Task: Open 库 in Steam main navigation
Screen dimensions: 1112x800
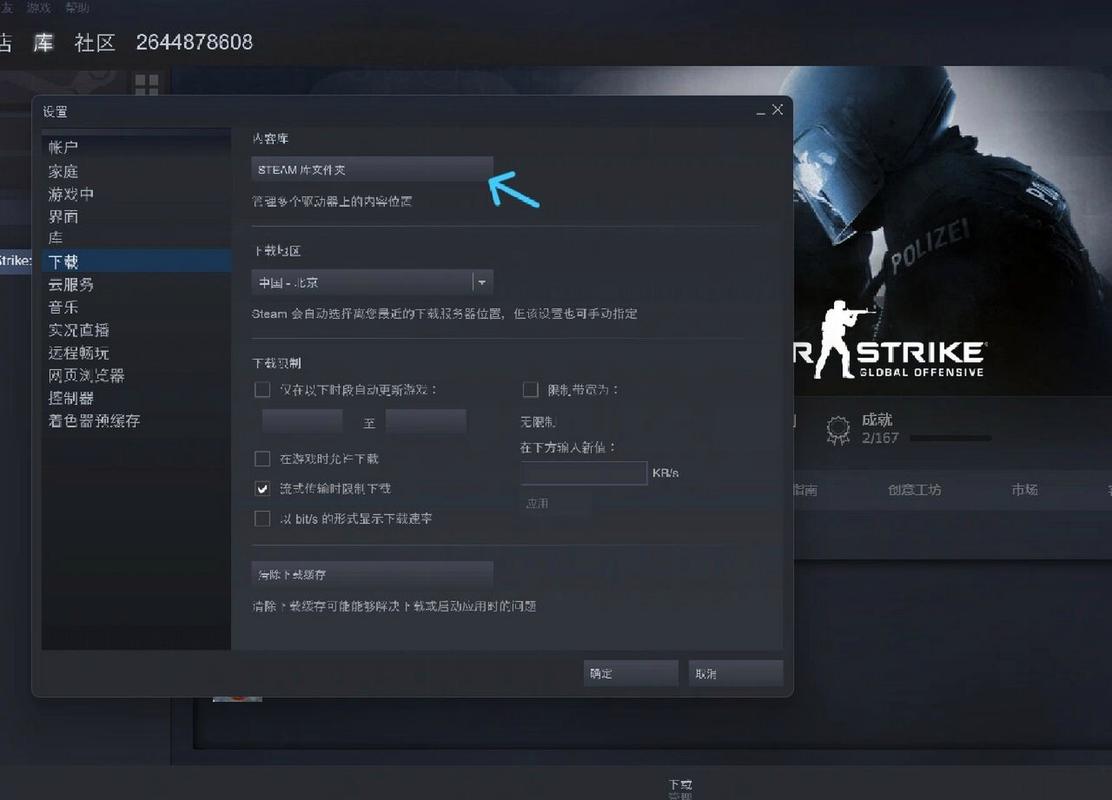Action: (x=43, y=43)
